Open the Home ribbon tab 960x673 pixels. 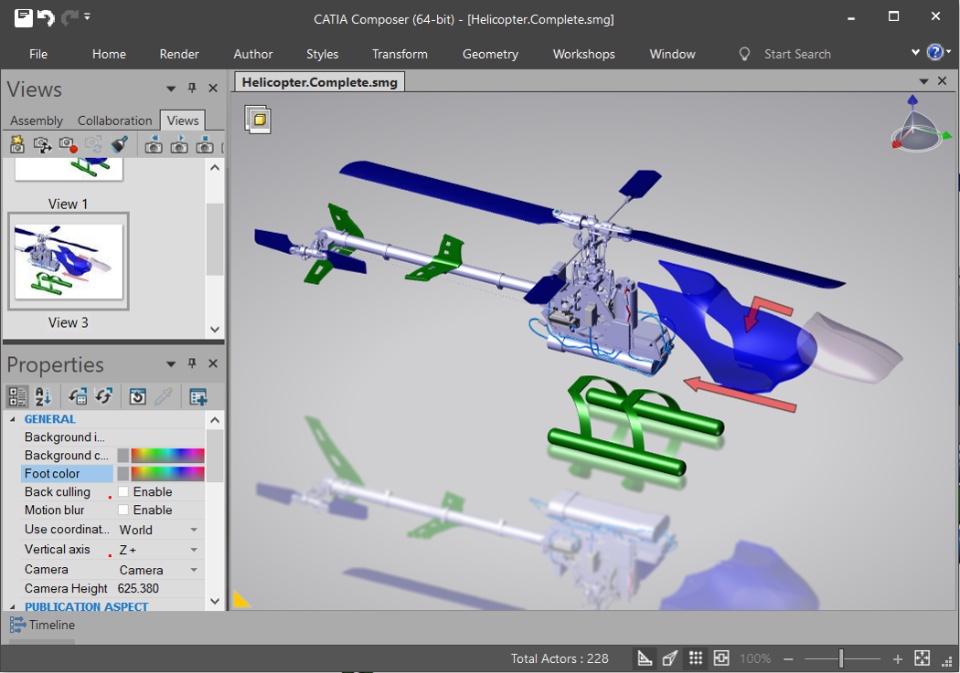109,54
